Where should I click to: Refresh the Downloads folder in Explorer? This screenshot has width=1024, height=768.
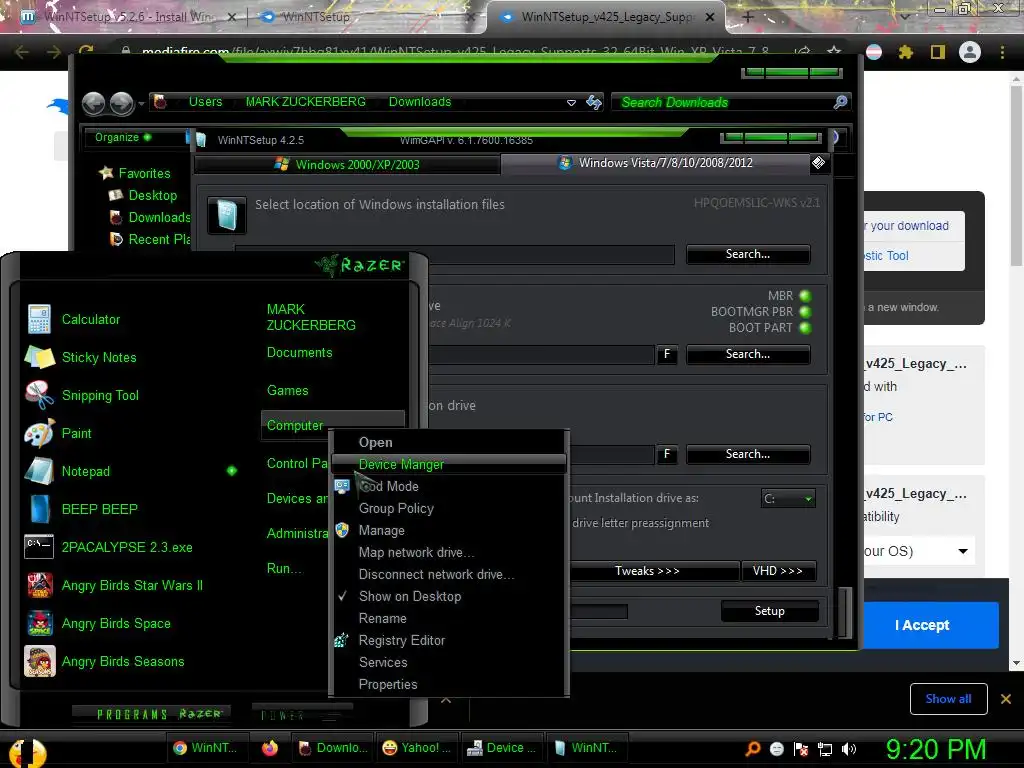click(594, 102)
